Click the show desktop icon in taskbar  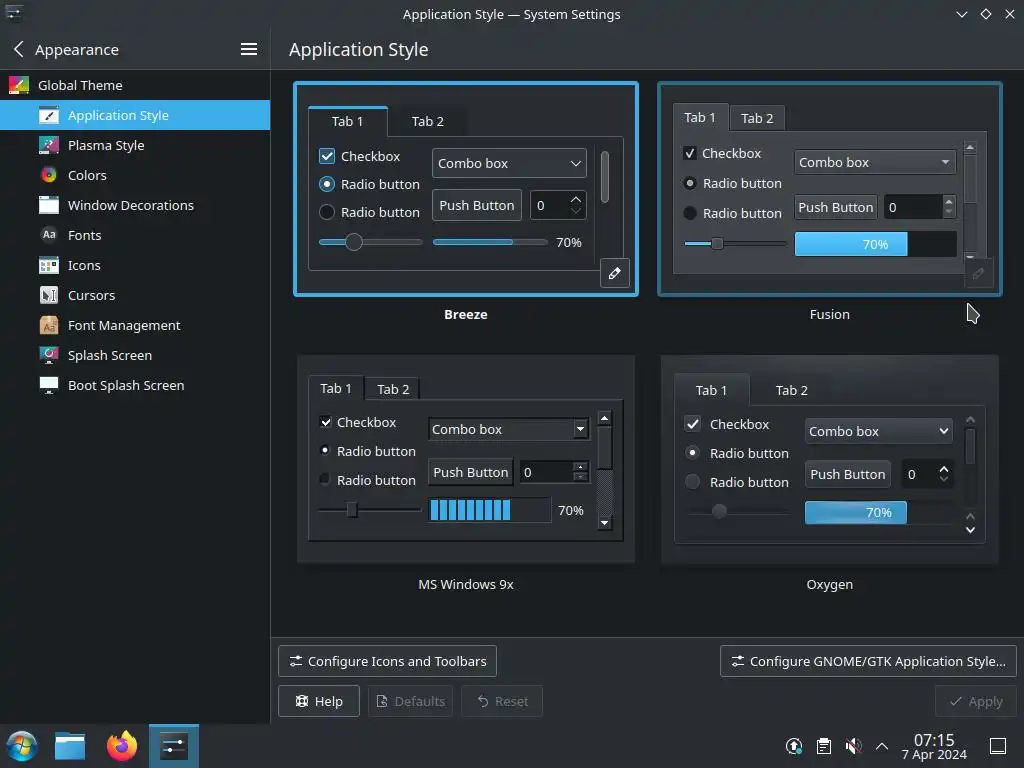[998, 746]
